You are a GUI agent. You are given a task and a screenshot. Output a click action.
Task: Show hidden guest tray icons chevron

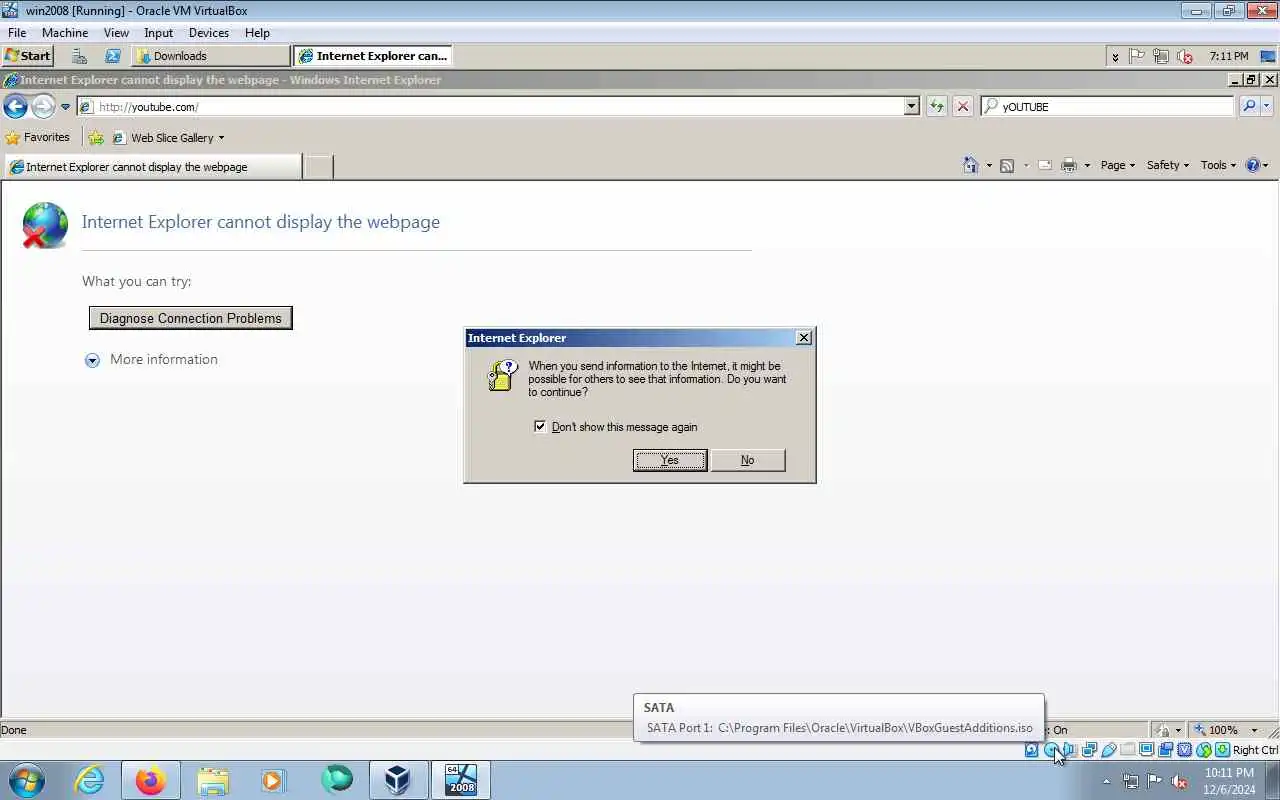[x=1115, y=57]
